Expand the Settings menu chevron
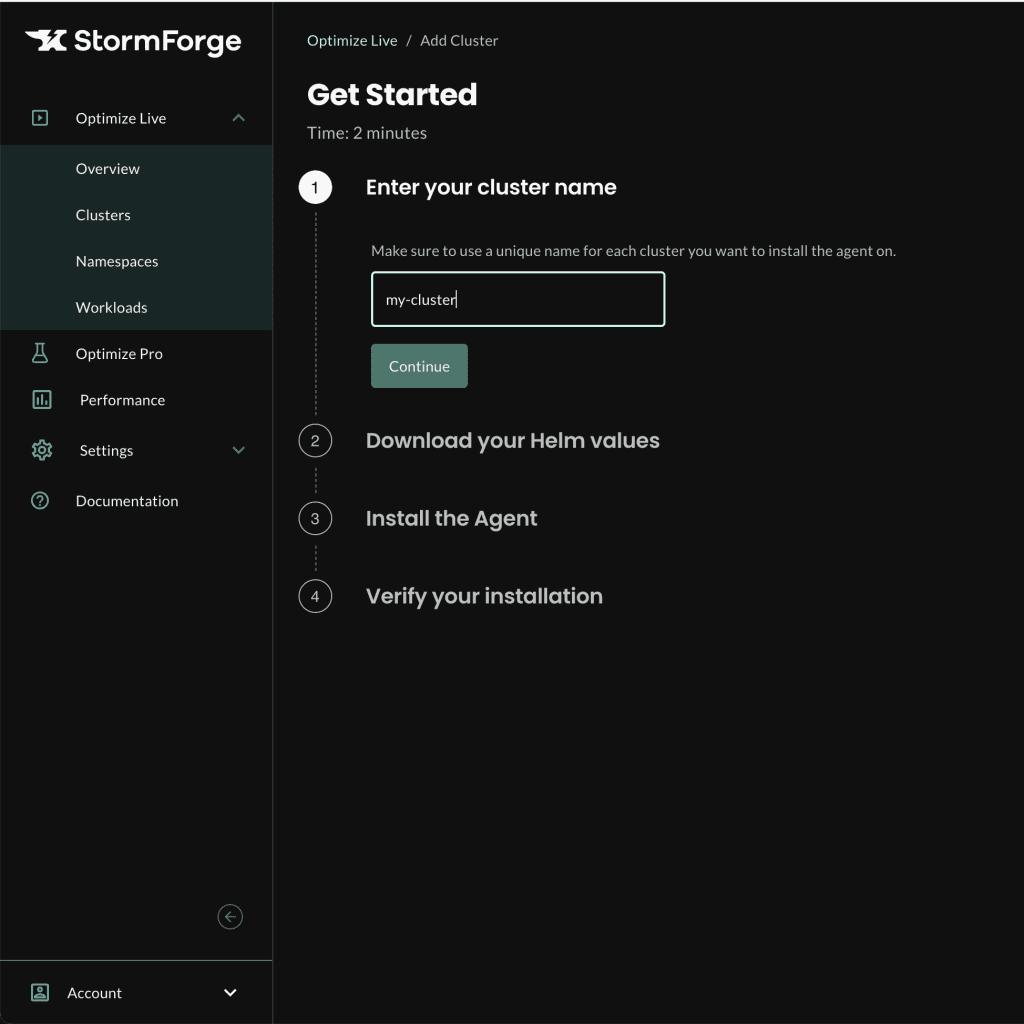 (x=238, y=450)
